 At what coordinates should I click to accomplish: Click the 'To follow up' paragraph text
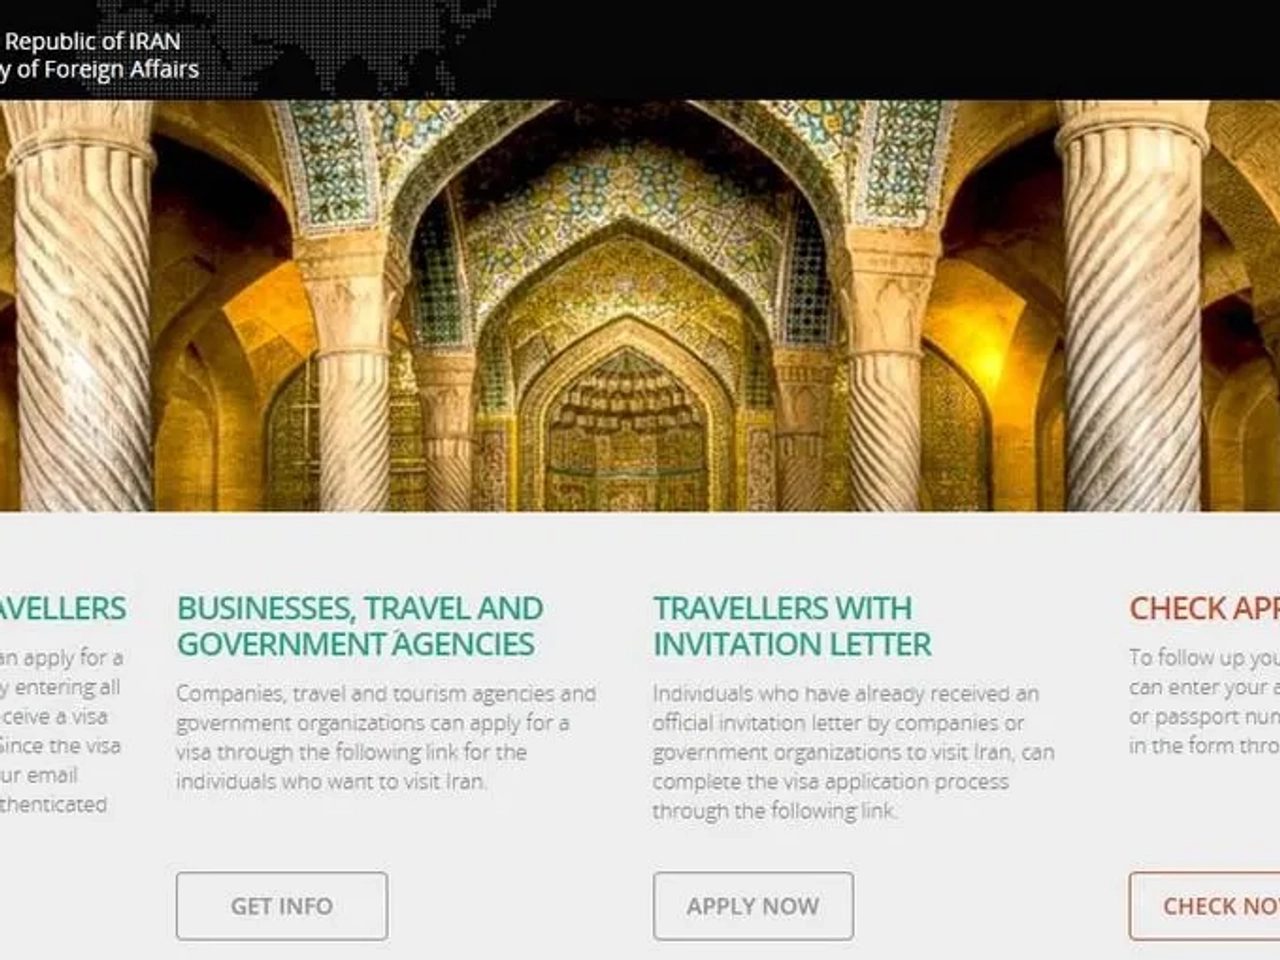pos(1204,701)
